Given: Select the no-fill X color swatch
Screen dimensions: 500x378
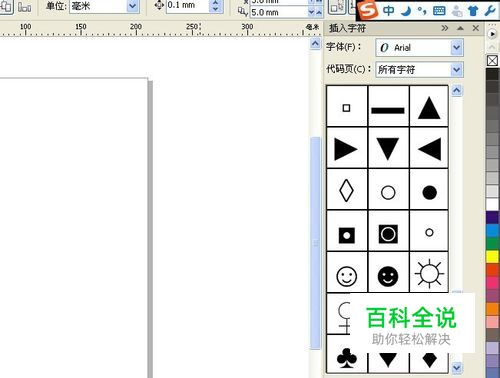Looking at the screenshot, I should (492, 60).
